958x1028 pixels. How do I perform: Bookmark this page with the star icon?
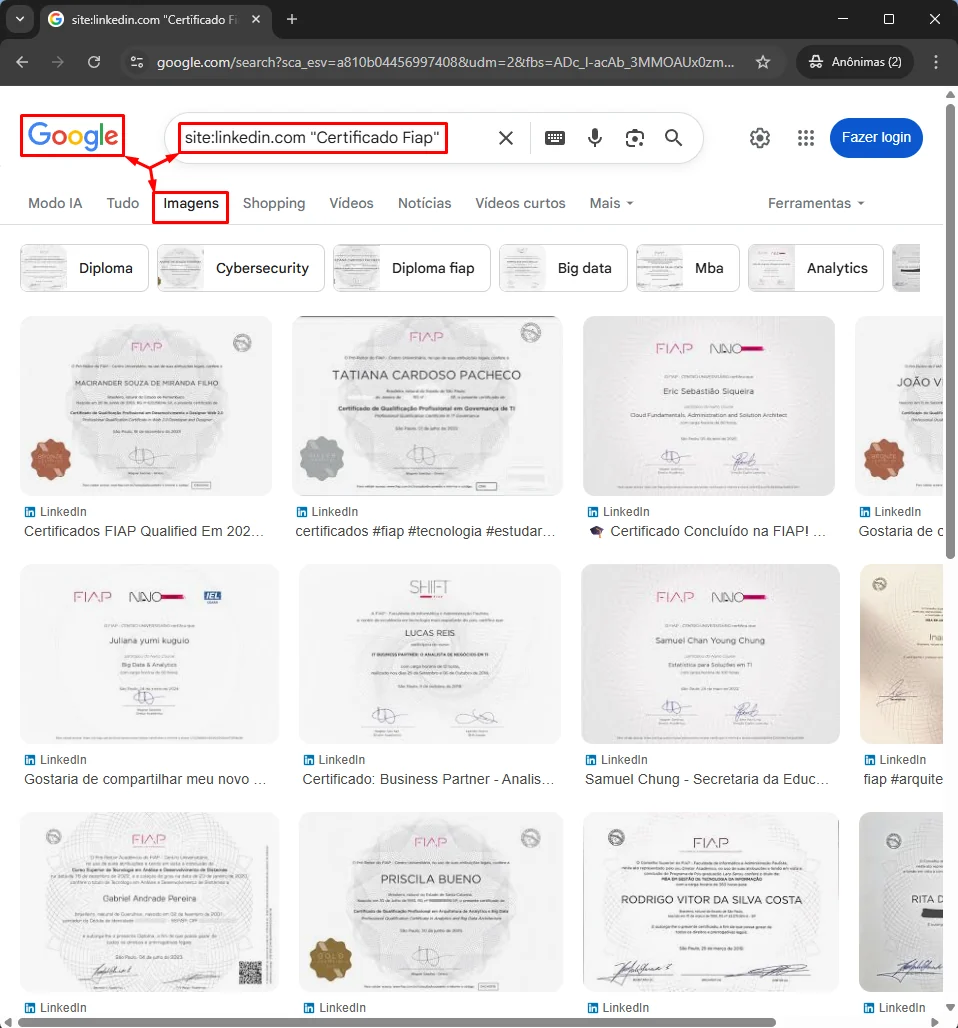pos(763,62)
